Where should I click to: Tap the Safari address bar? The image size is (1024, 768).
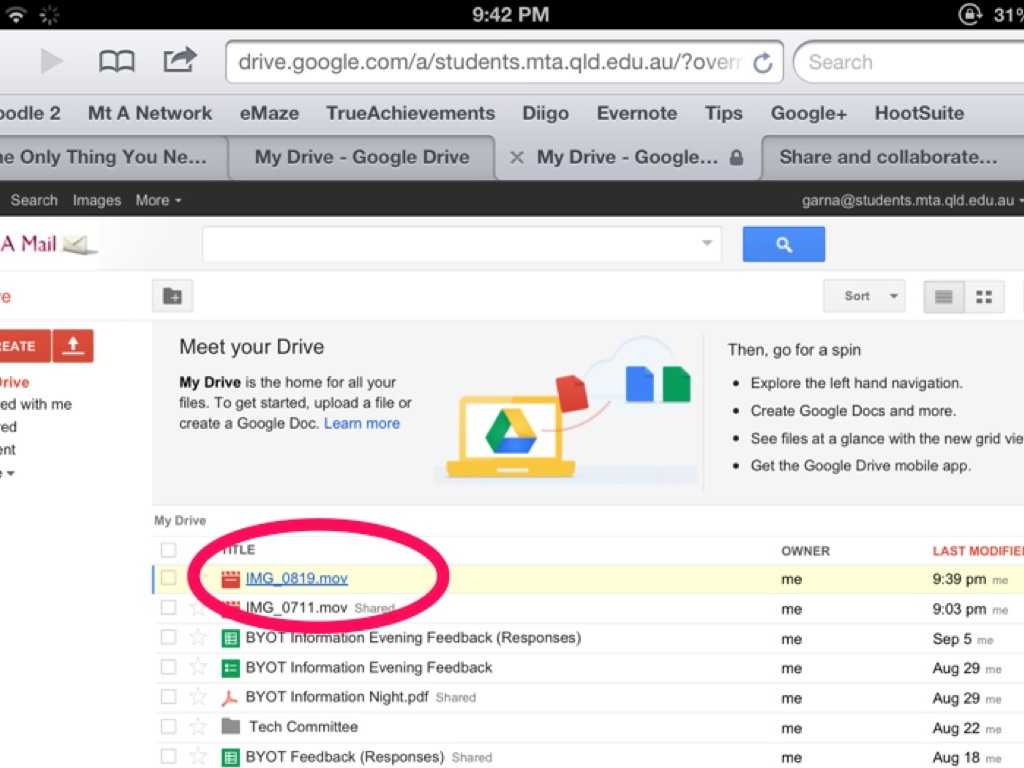point(490,62)
